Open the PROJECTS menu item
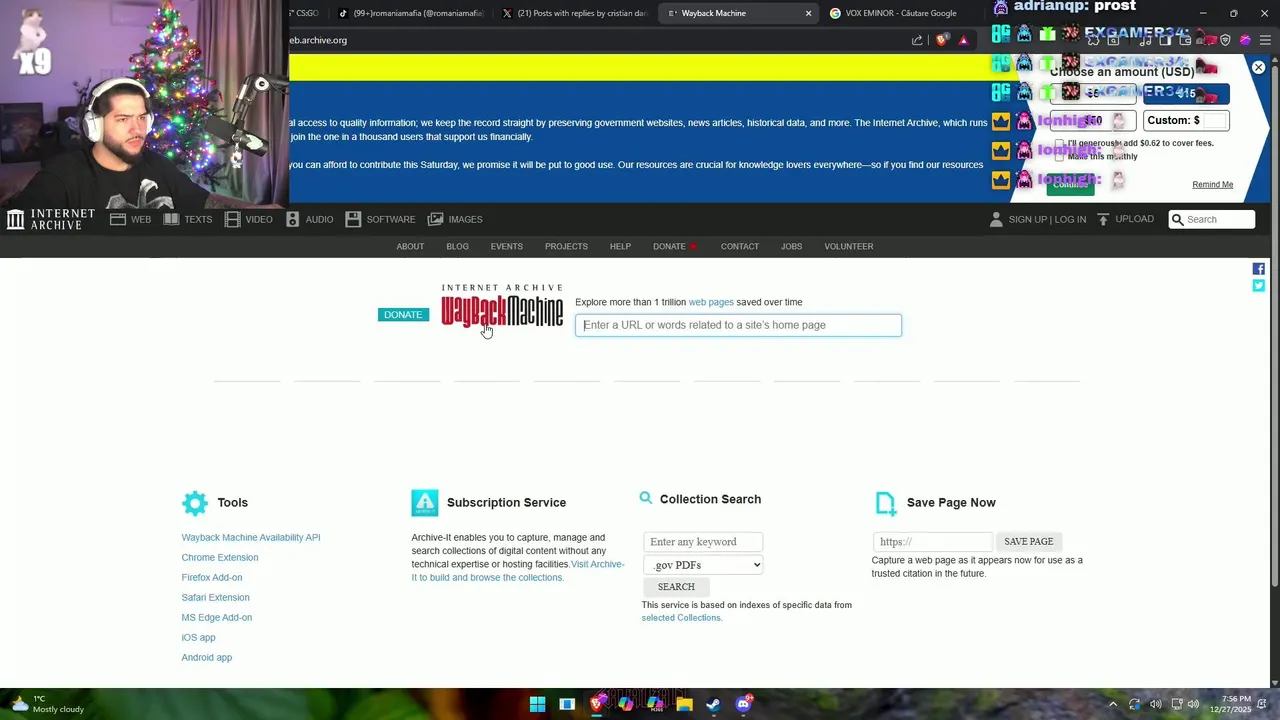The height and width of the screenshot is (720, 1280). [566, 246]
